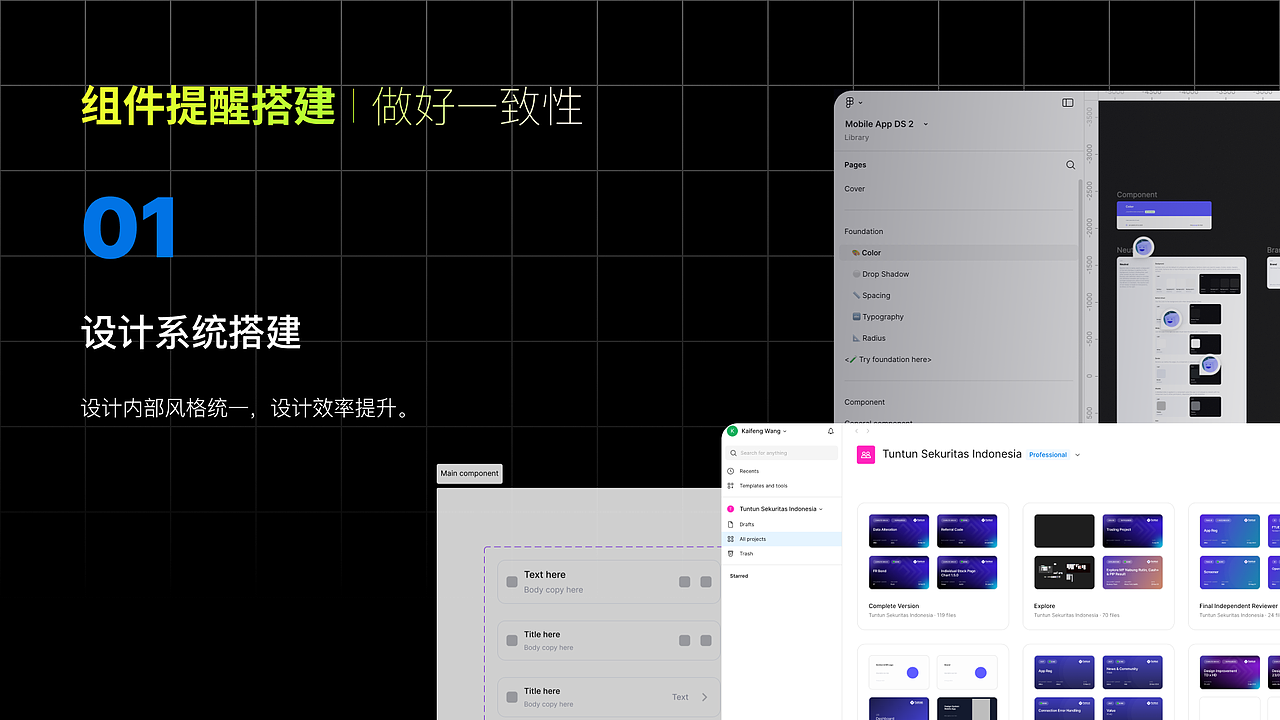Click the pink team icon beside Tuntun Sekuritas Indonesia
This screenshot has width=1280, height=720.
[x=866, y=454]
